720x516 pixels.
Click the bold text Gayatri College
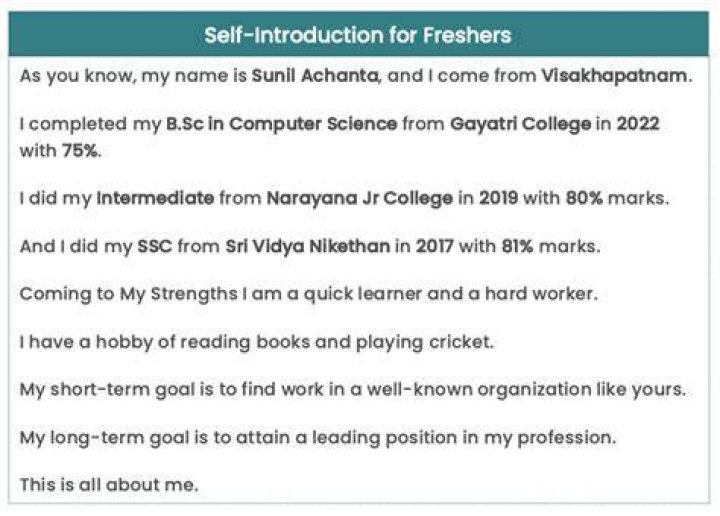point(521,124)
